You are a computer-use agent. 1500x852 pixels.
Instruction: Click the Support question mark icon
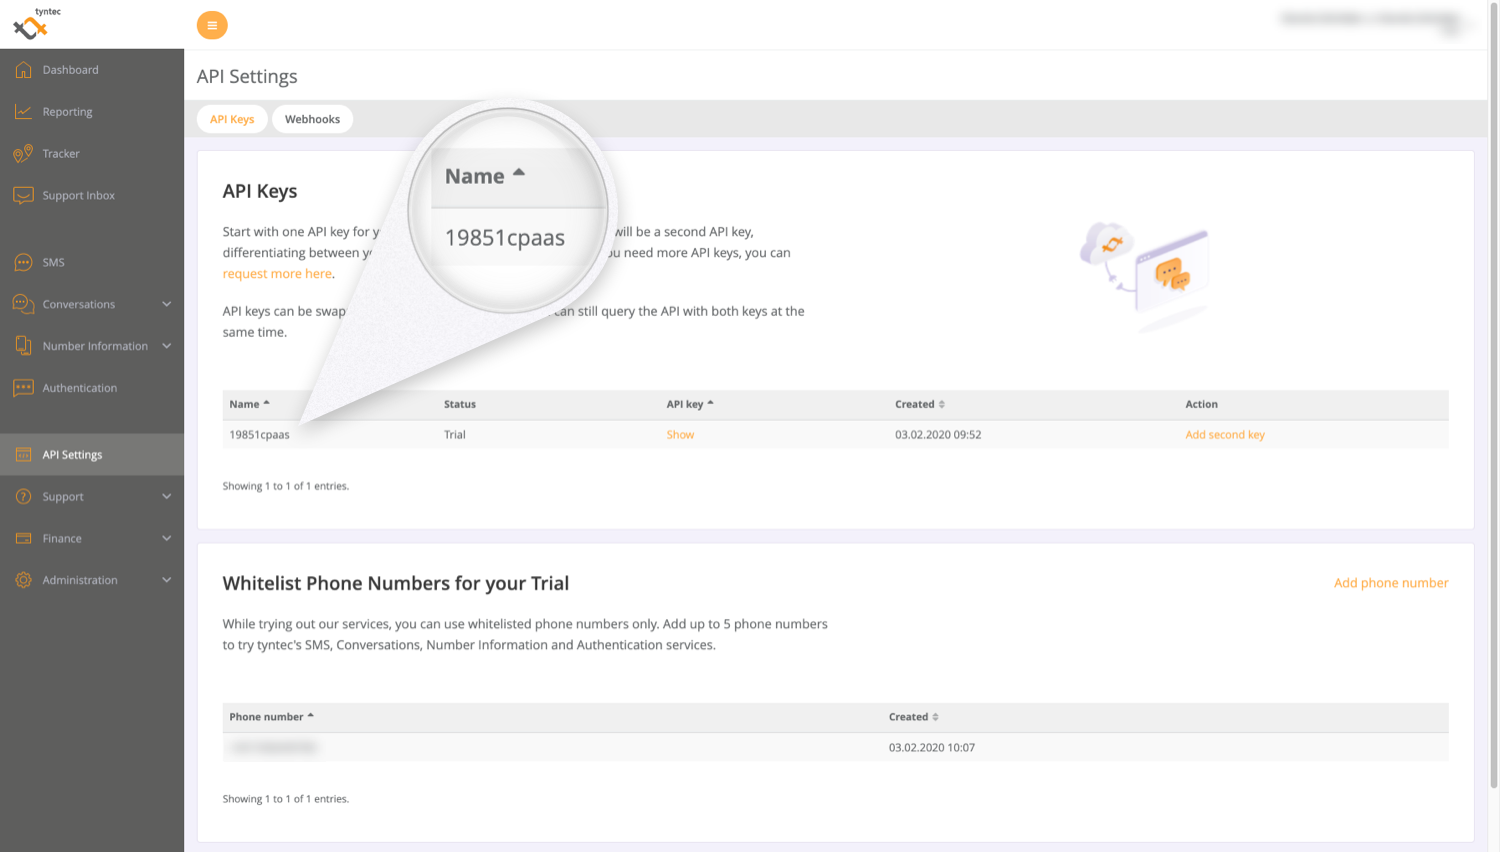coord(23,497)
